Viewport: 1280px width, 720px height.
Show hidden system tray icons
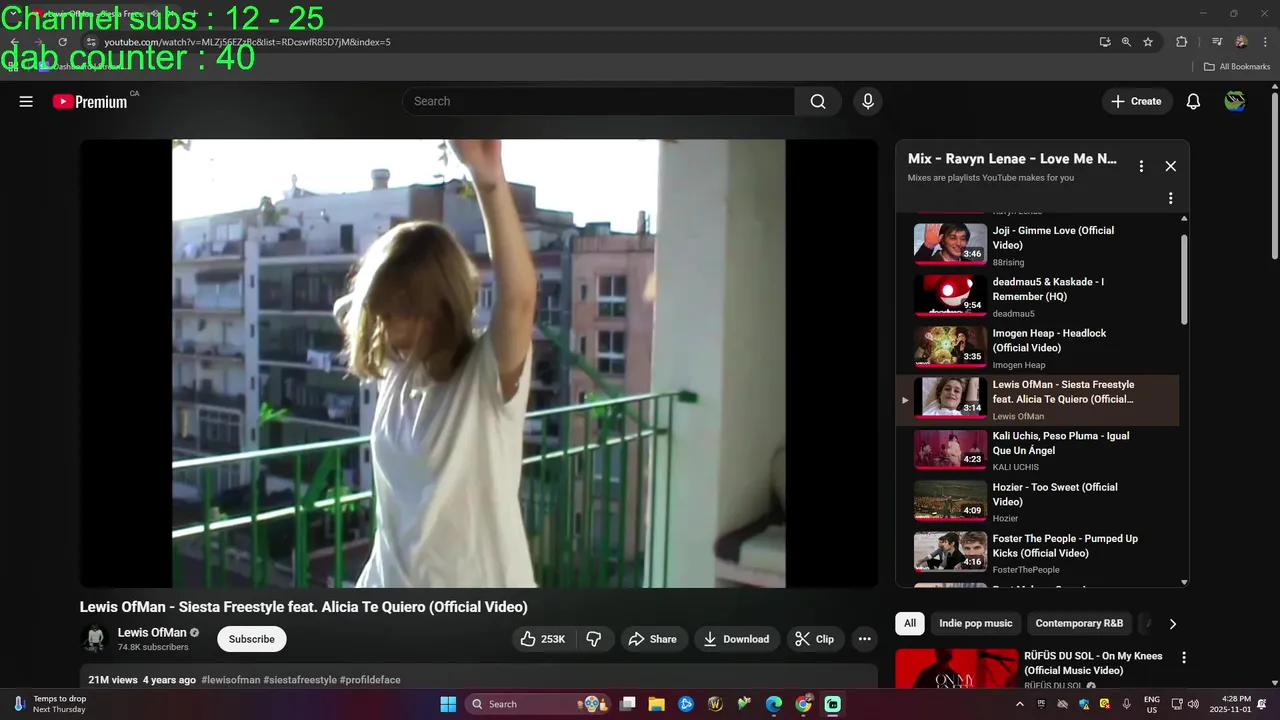pyautogui.click(x=1019, y=704)
